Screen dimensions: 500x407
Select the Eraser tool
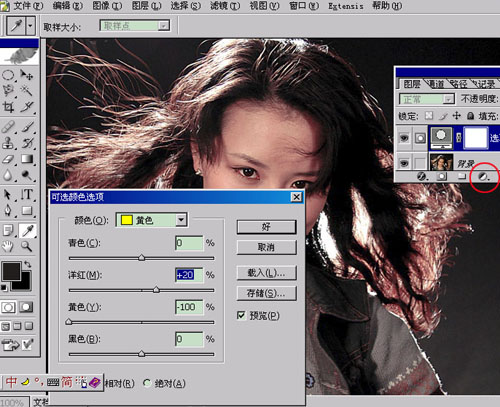tap(8, 159)
